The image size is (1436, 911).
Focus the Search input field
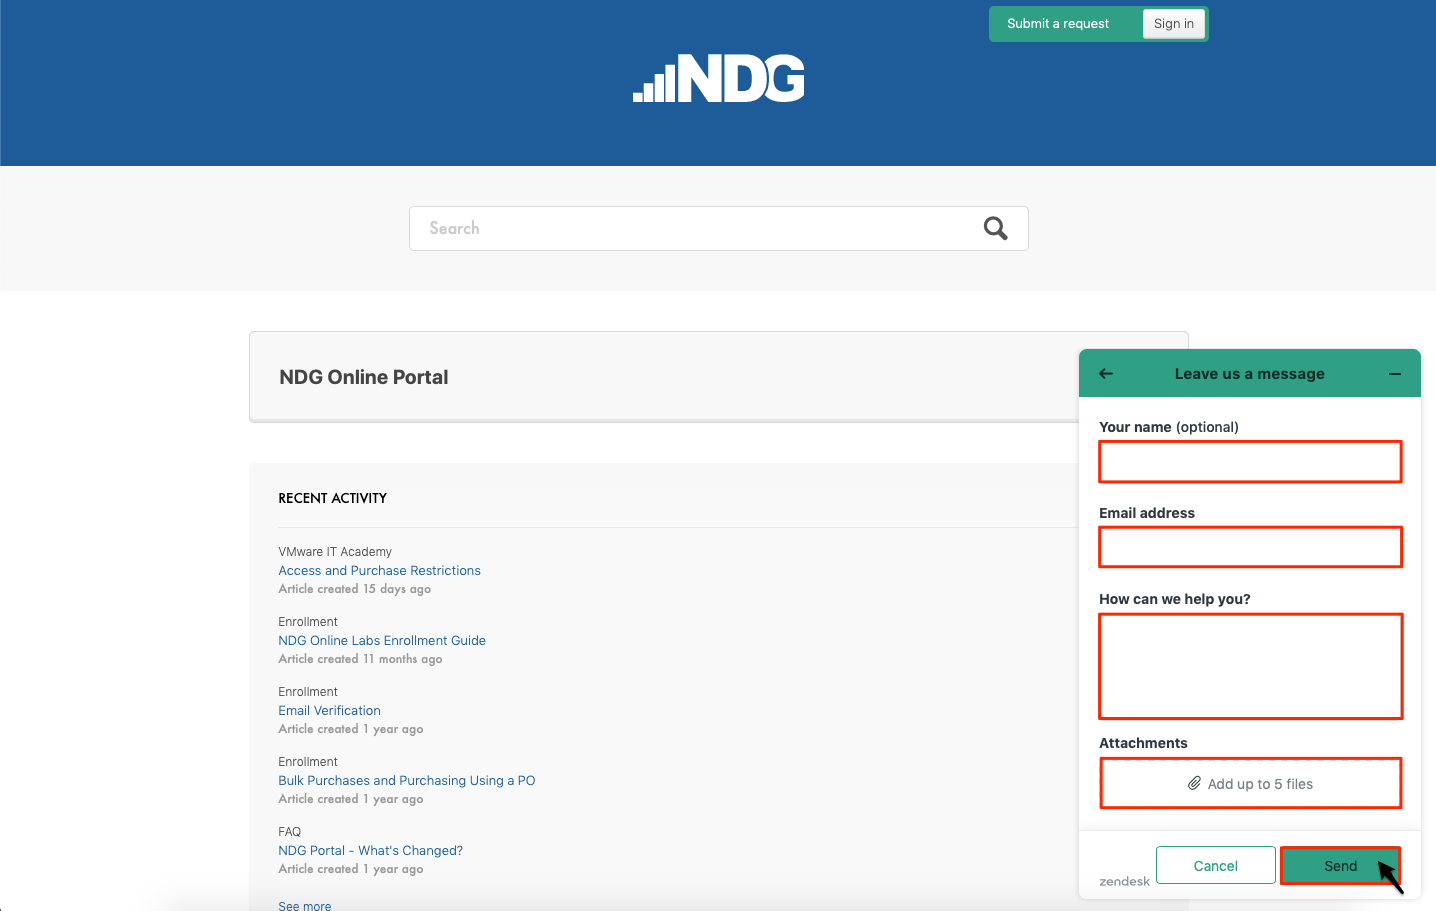(x=718, y=228)
